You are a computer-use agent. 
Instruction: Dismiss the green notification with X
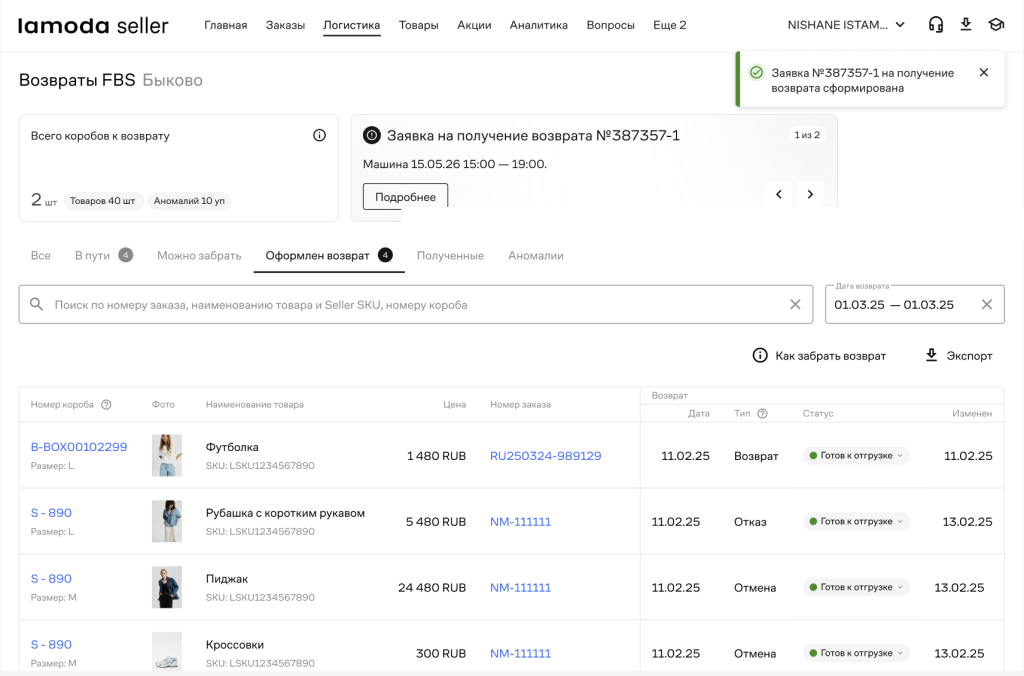coord(984,72)
